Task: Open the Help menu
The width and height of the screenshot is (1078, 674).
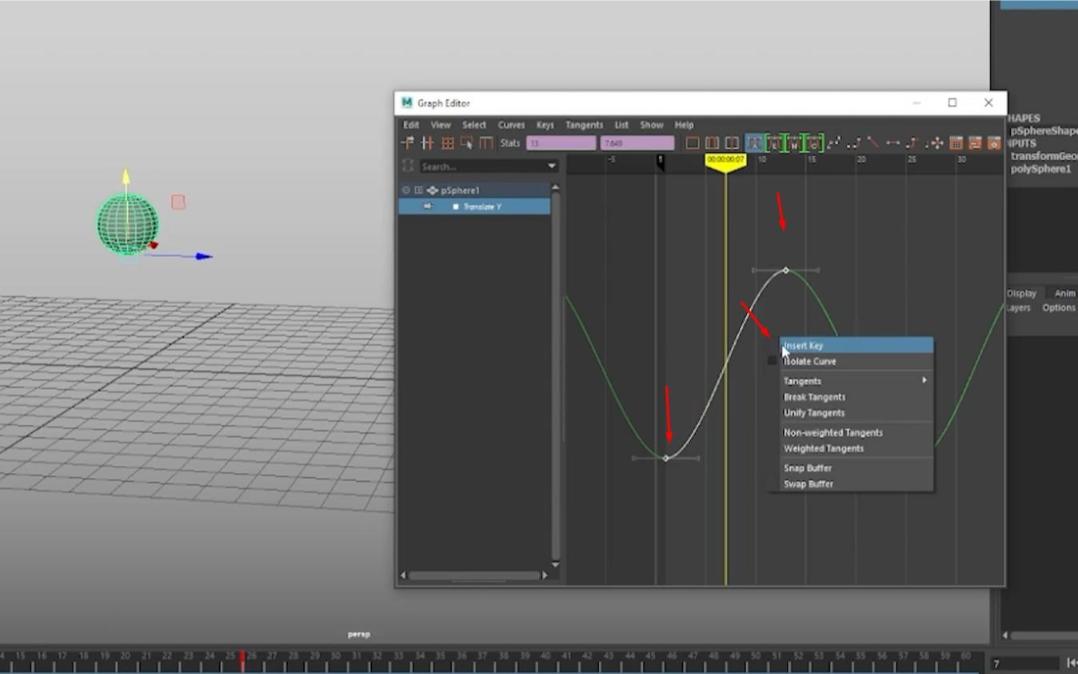Action: point(684,124)
